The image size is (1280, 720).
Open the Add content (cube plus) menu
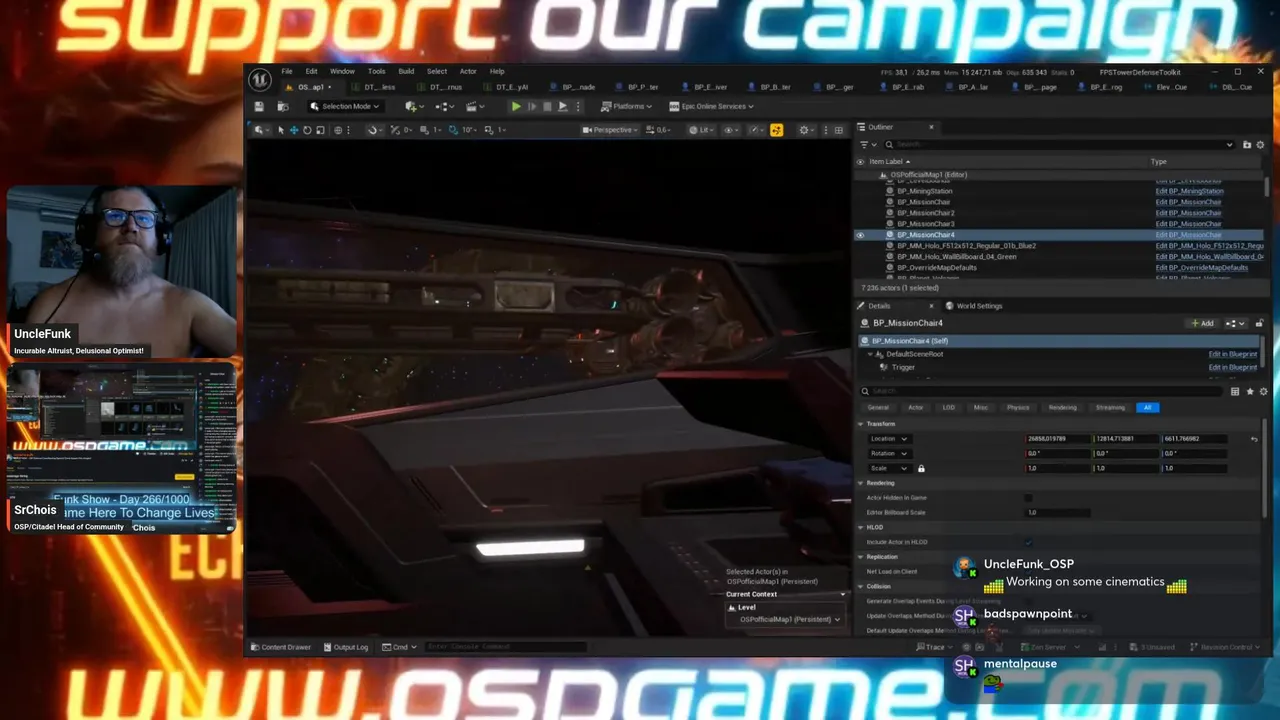tap(414, 106)
